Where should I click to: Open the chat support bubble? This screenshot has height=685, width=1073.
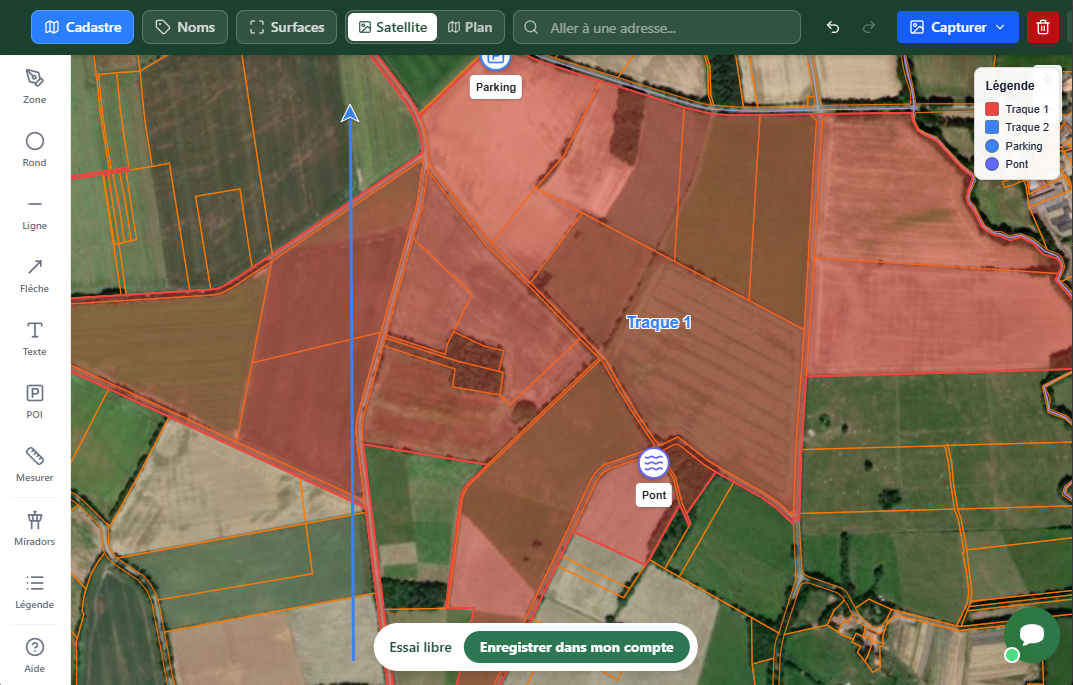pyautogui.click(x=1031, y=634)
